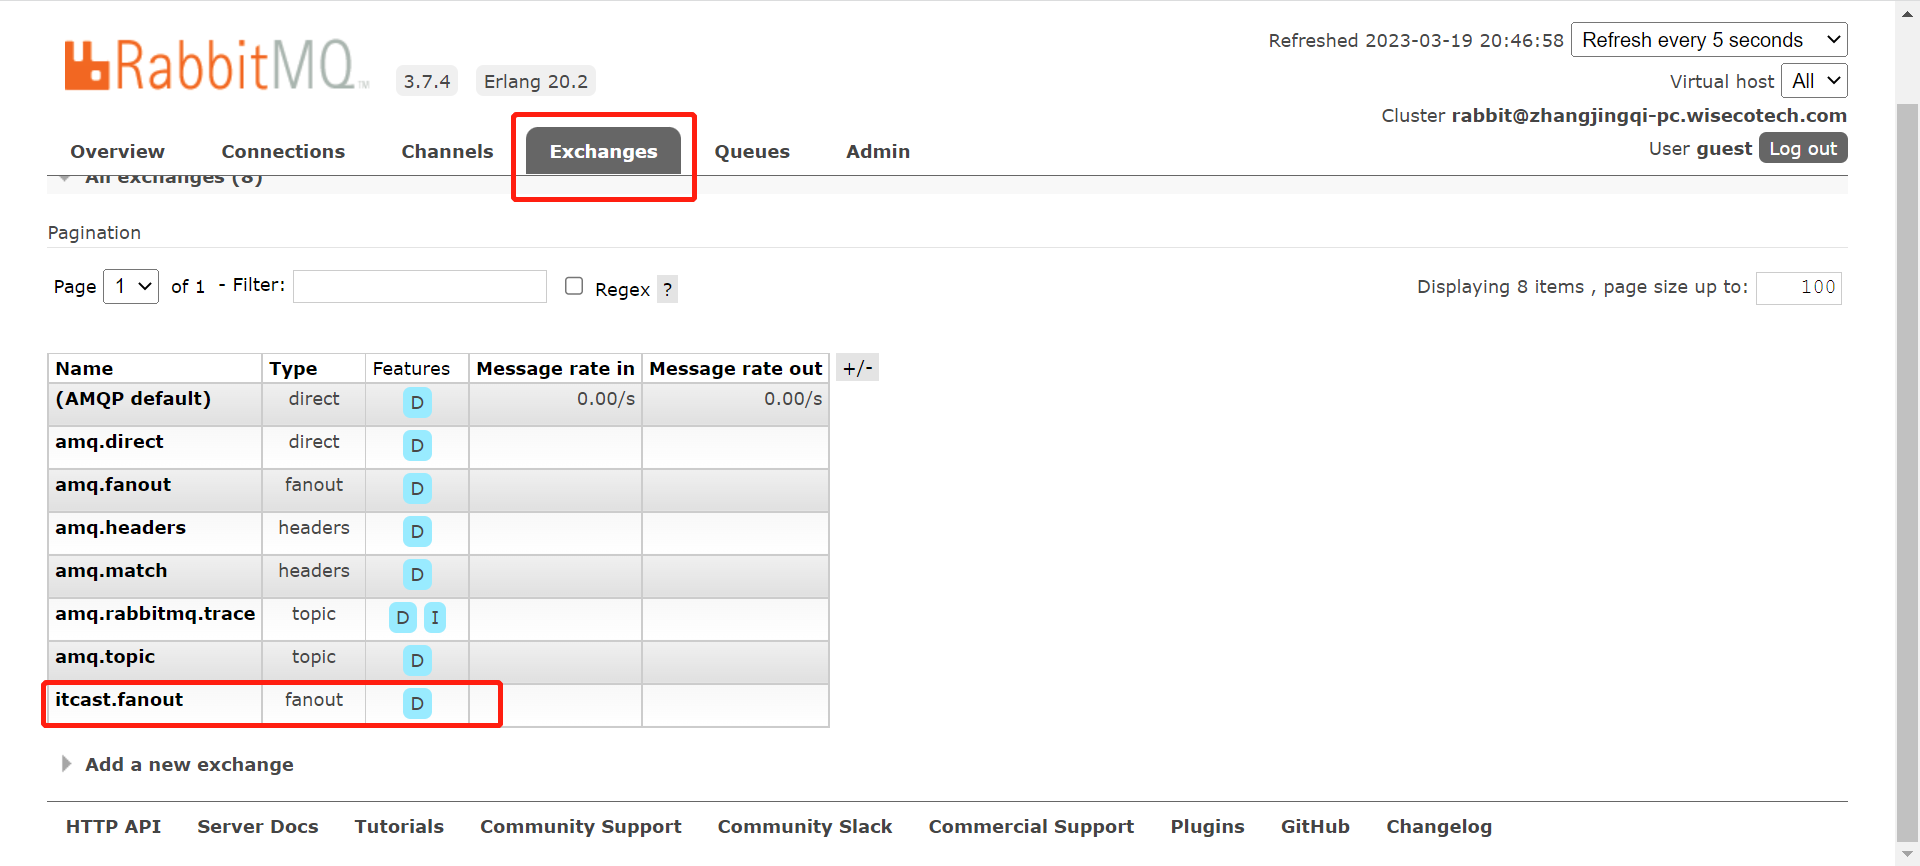Open the GitHub footer link

click(x=1315, y=826)
